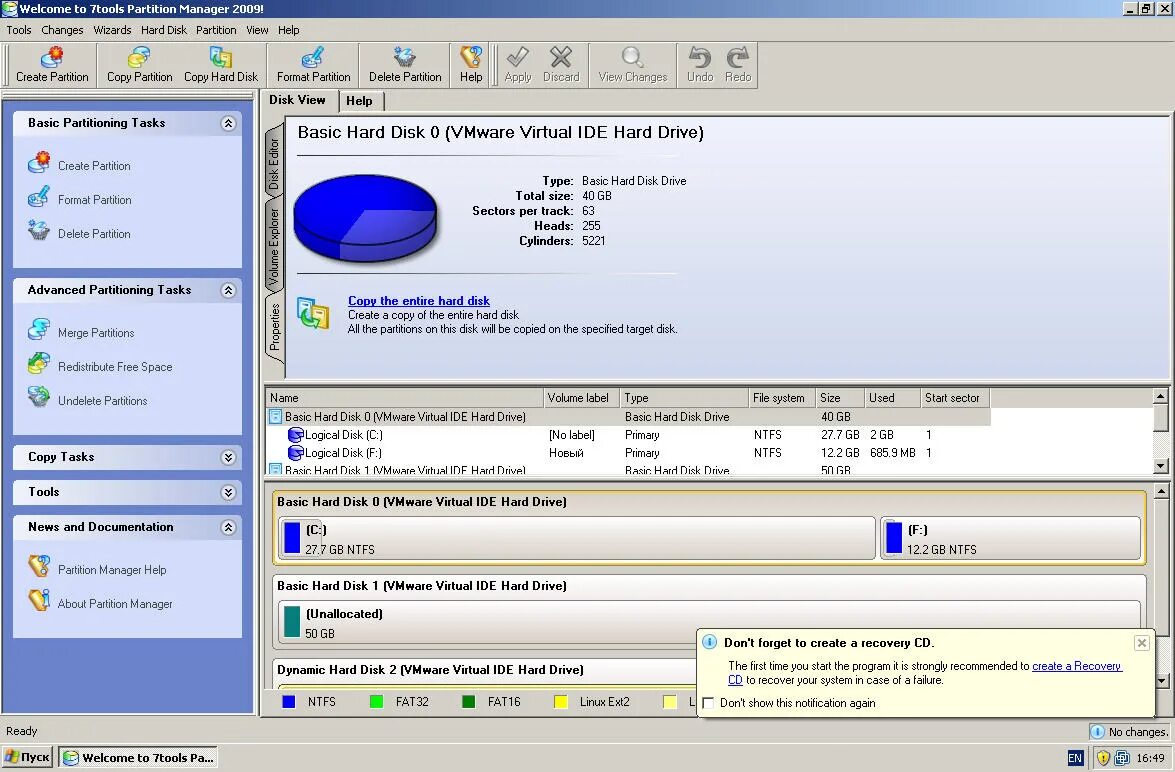The image size is (1175, 772).
Task: Collapse the Advanced Partitioning Tasks panel
Action: click(229, 291)
